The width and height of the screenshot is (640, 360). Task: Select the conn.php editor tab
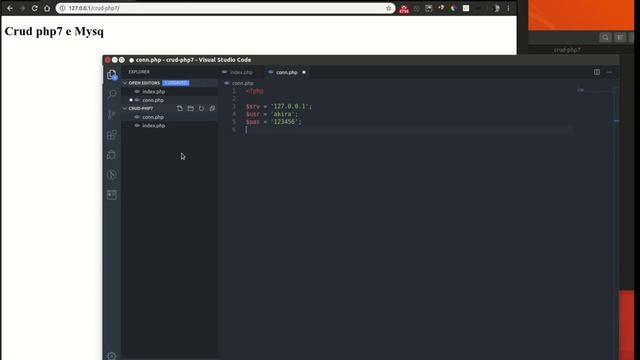click(x=287, y=72)
